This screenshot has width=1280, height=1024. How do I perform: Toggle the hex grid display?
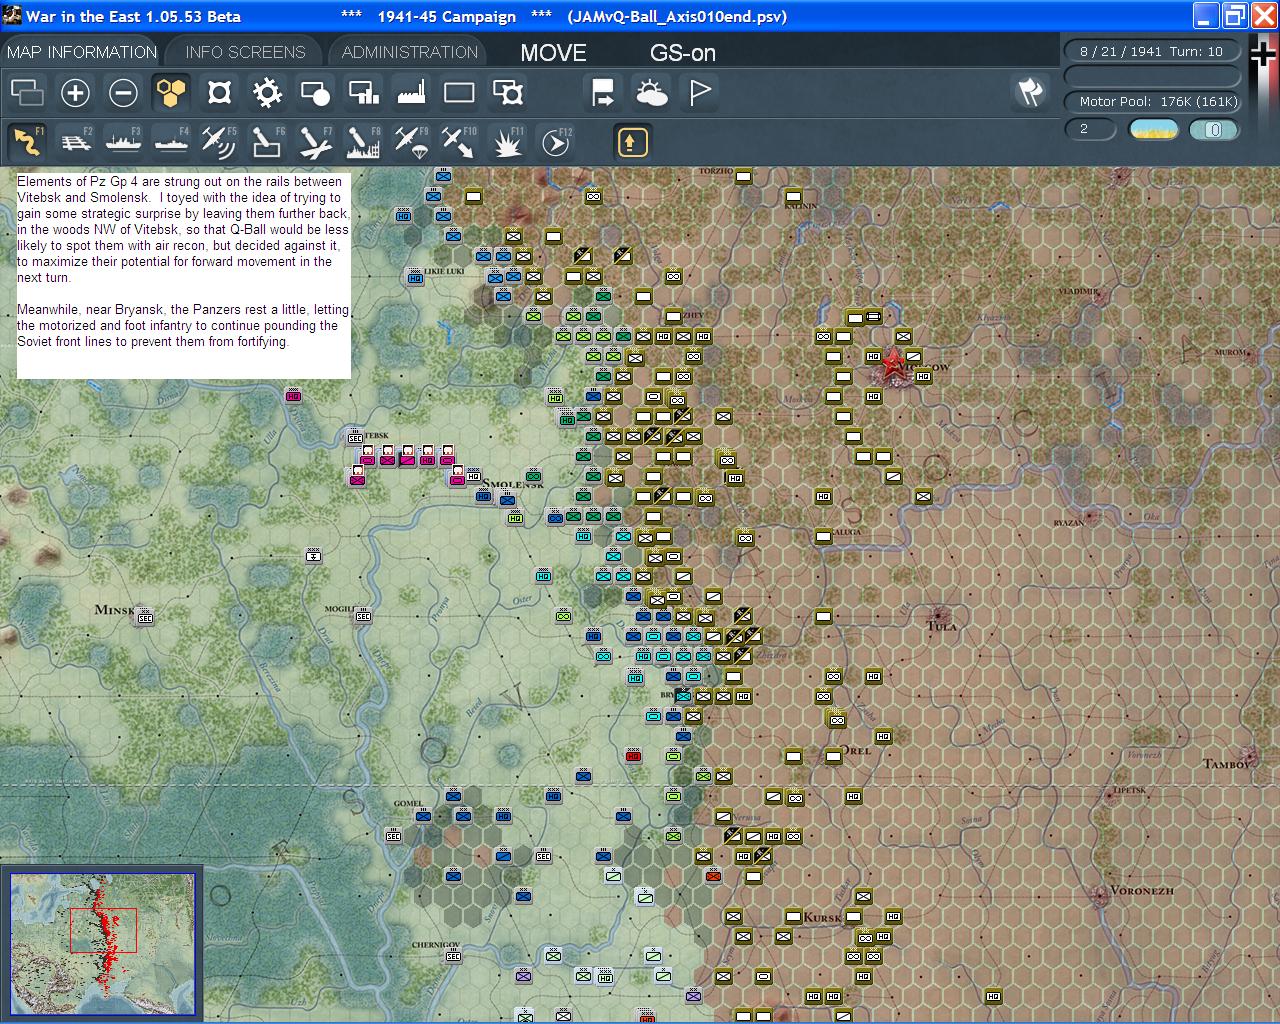tap(171, 93)
